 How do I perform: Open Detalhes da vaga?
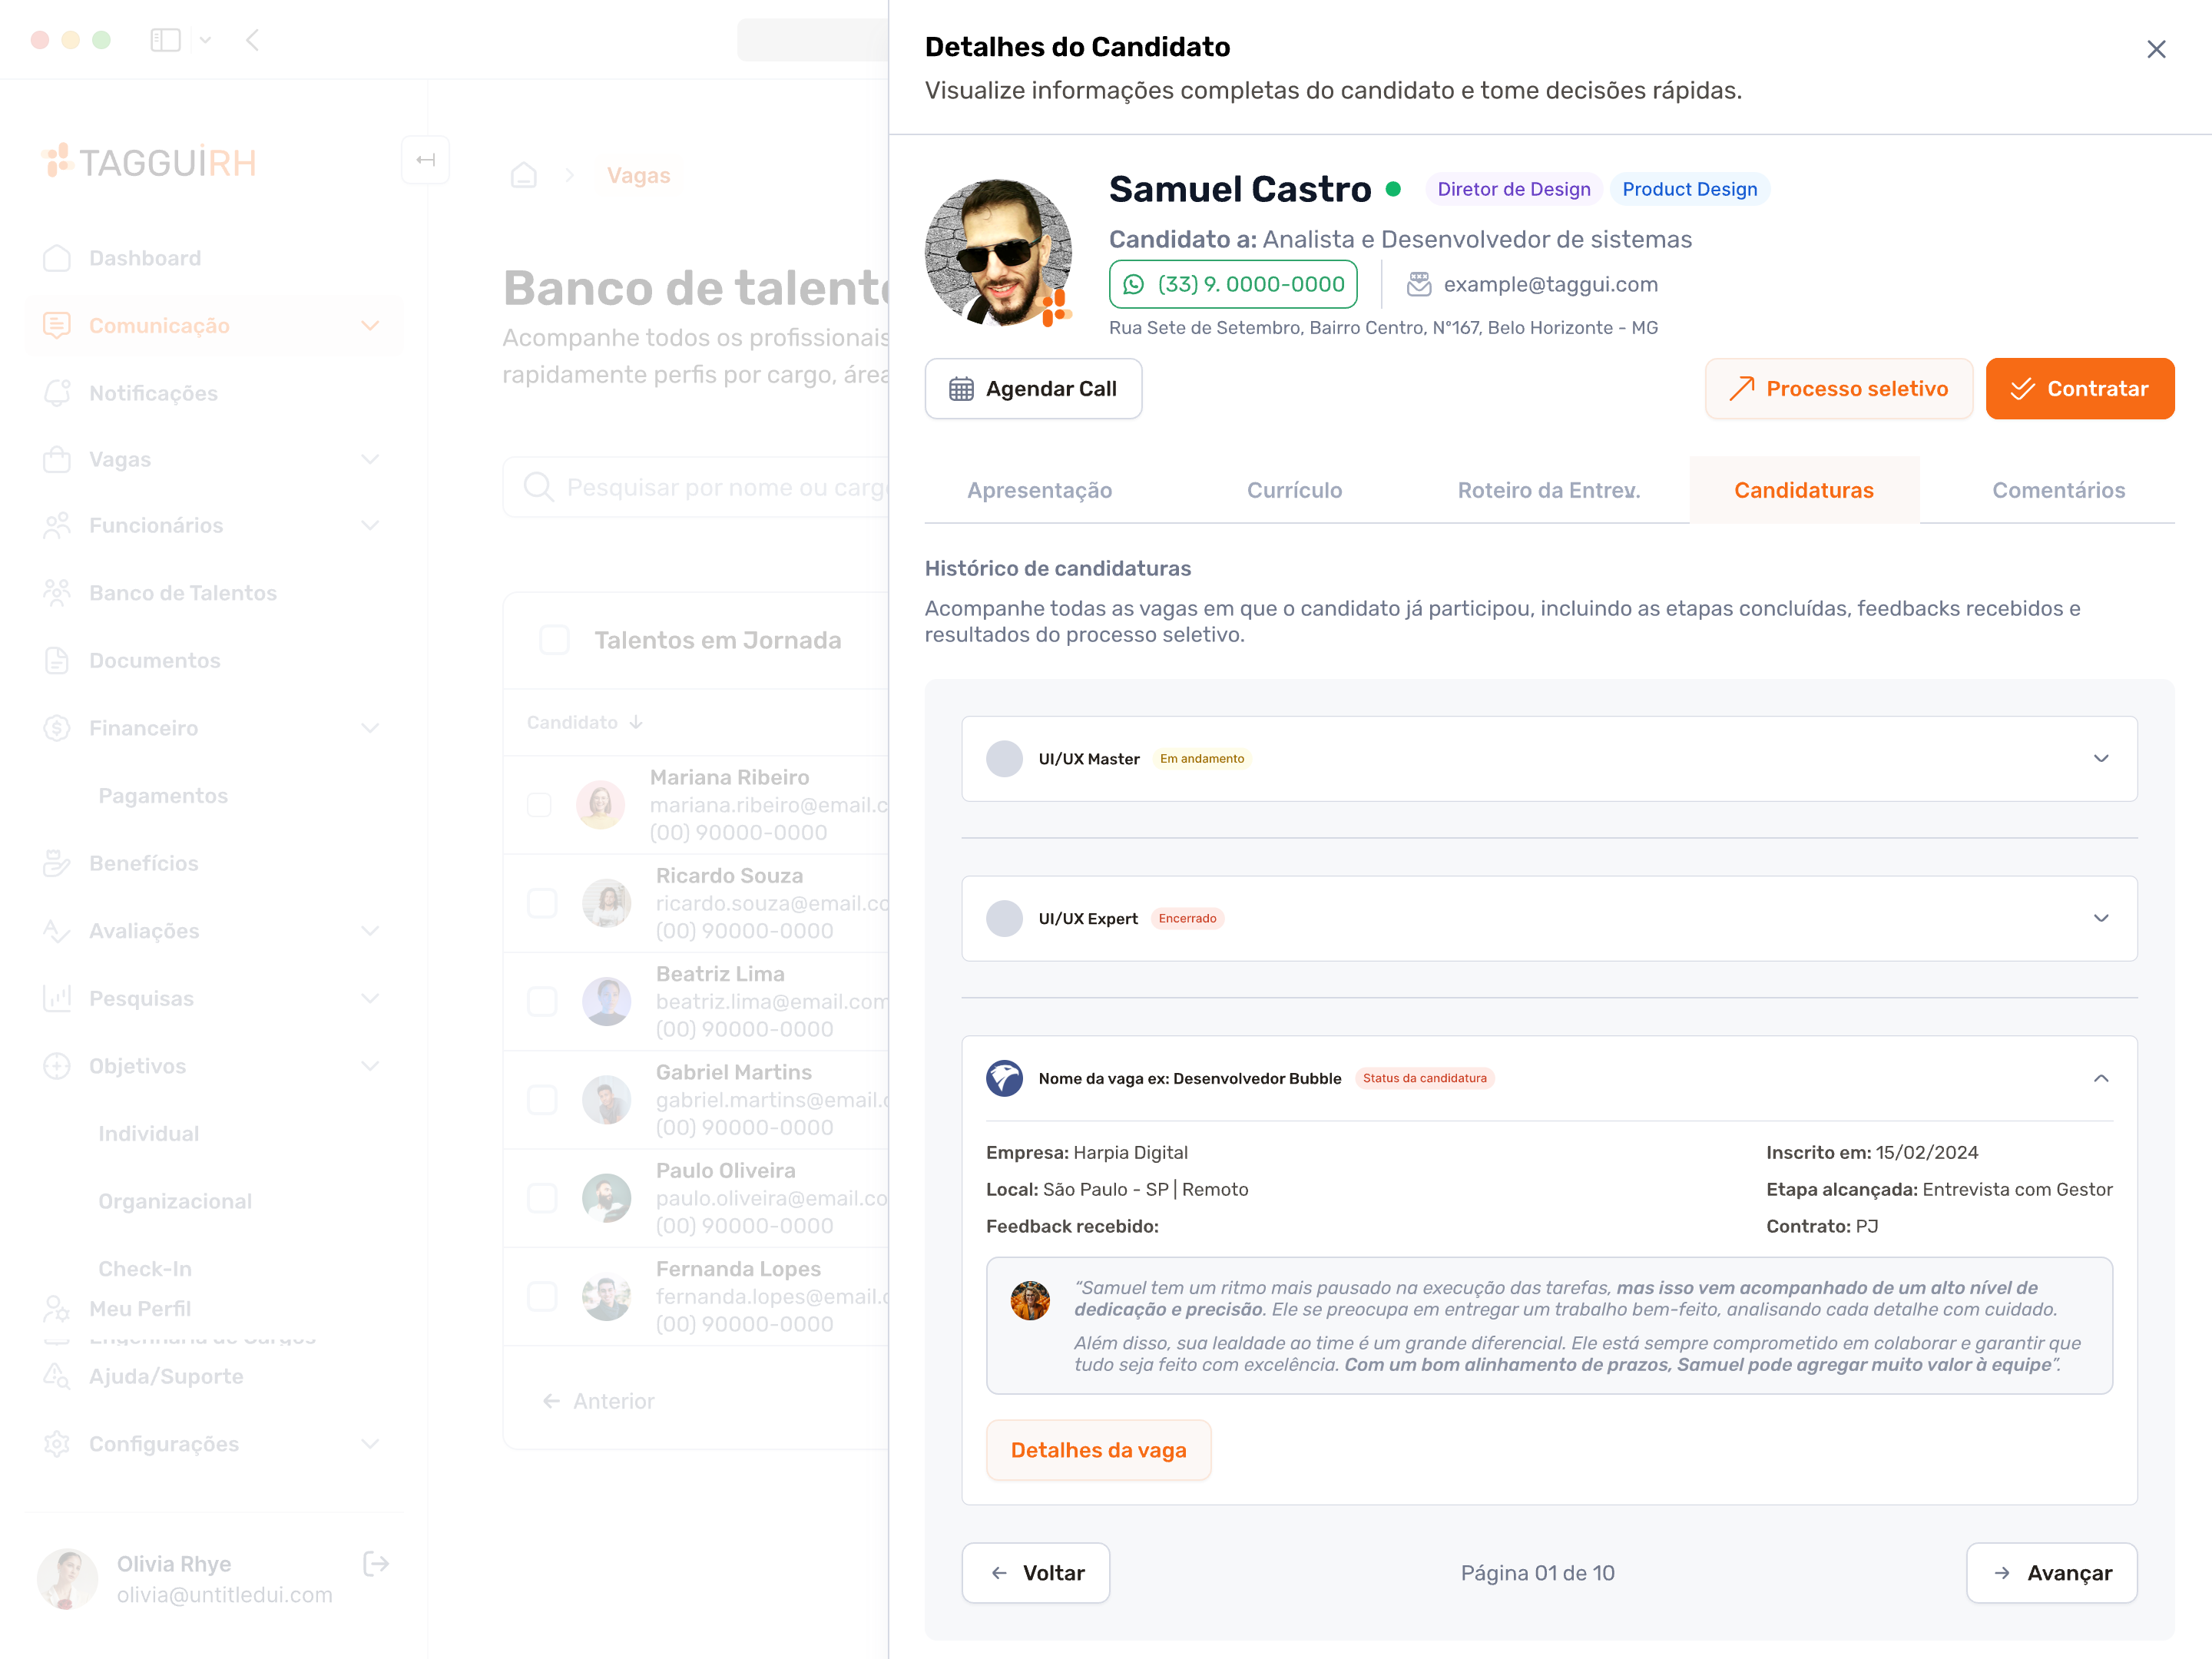click(1099, 1450)
